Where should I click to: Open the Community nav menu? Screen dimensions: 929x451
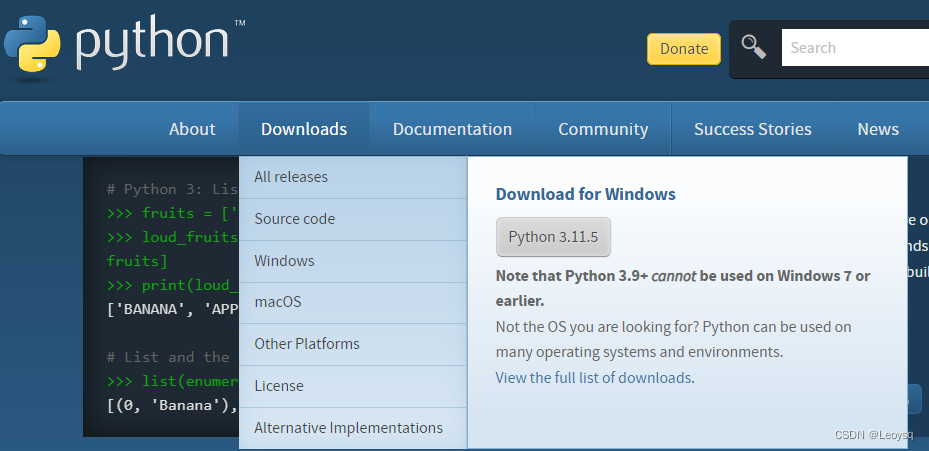603,129
